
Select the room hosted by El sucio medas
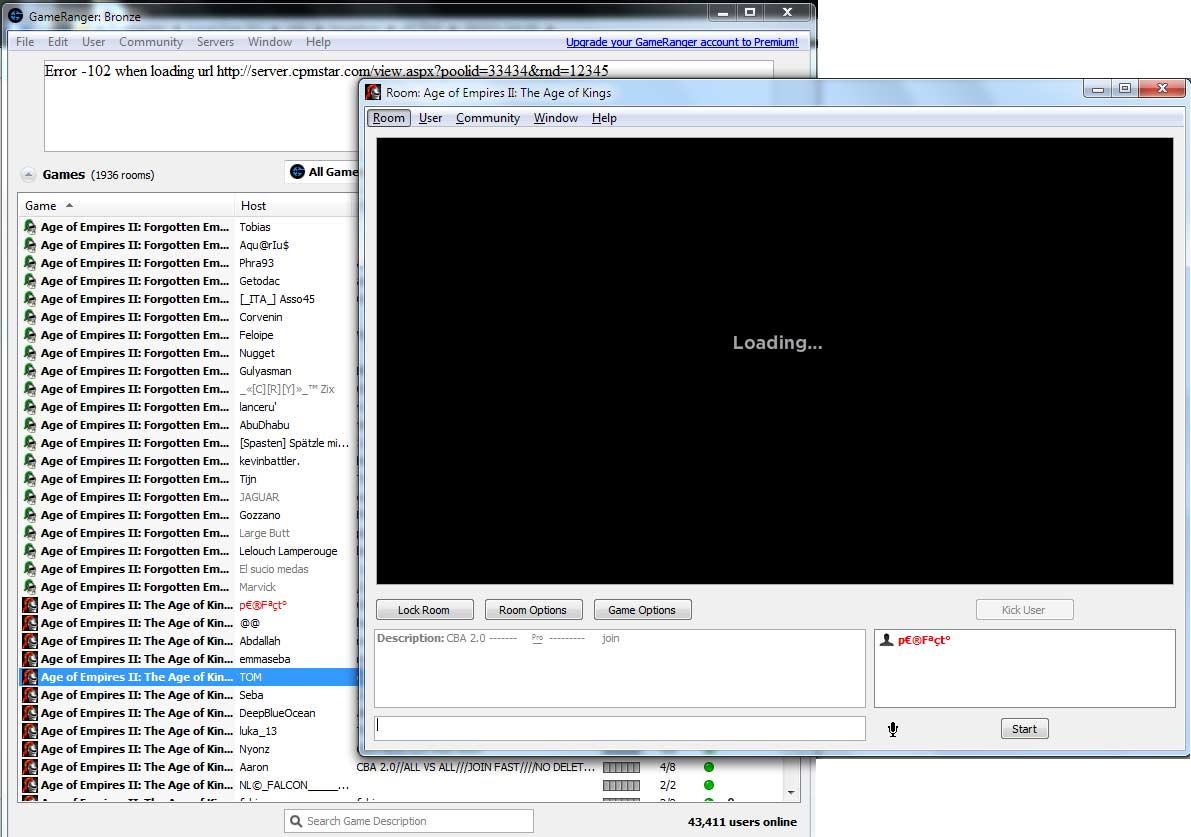click(188, 569)
